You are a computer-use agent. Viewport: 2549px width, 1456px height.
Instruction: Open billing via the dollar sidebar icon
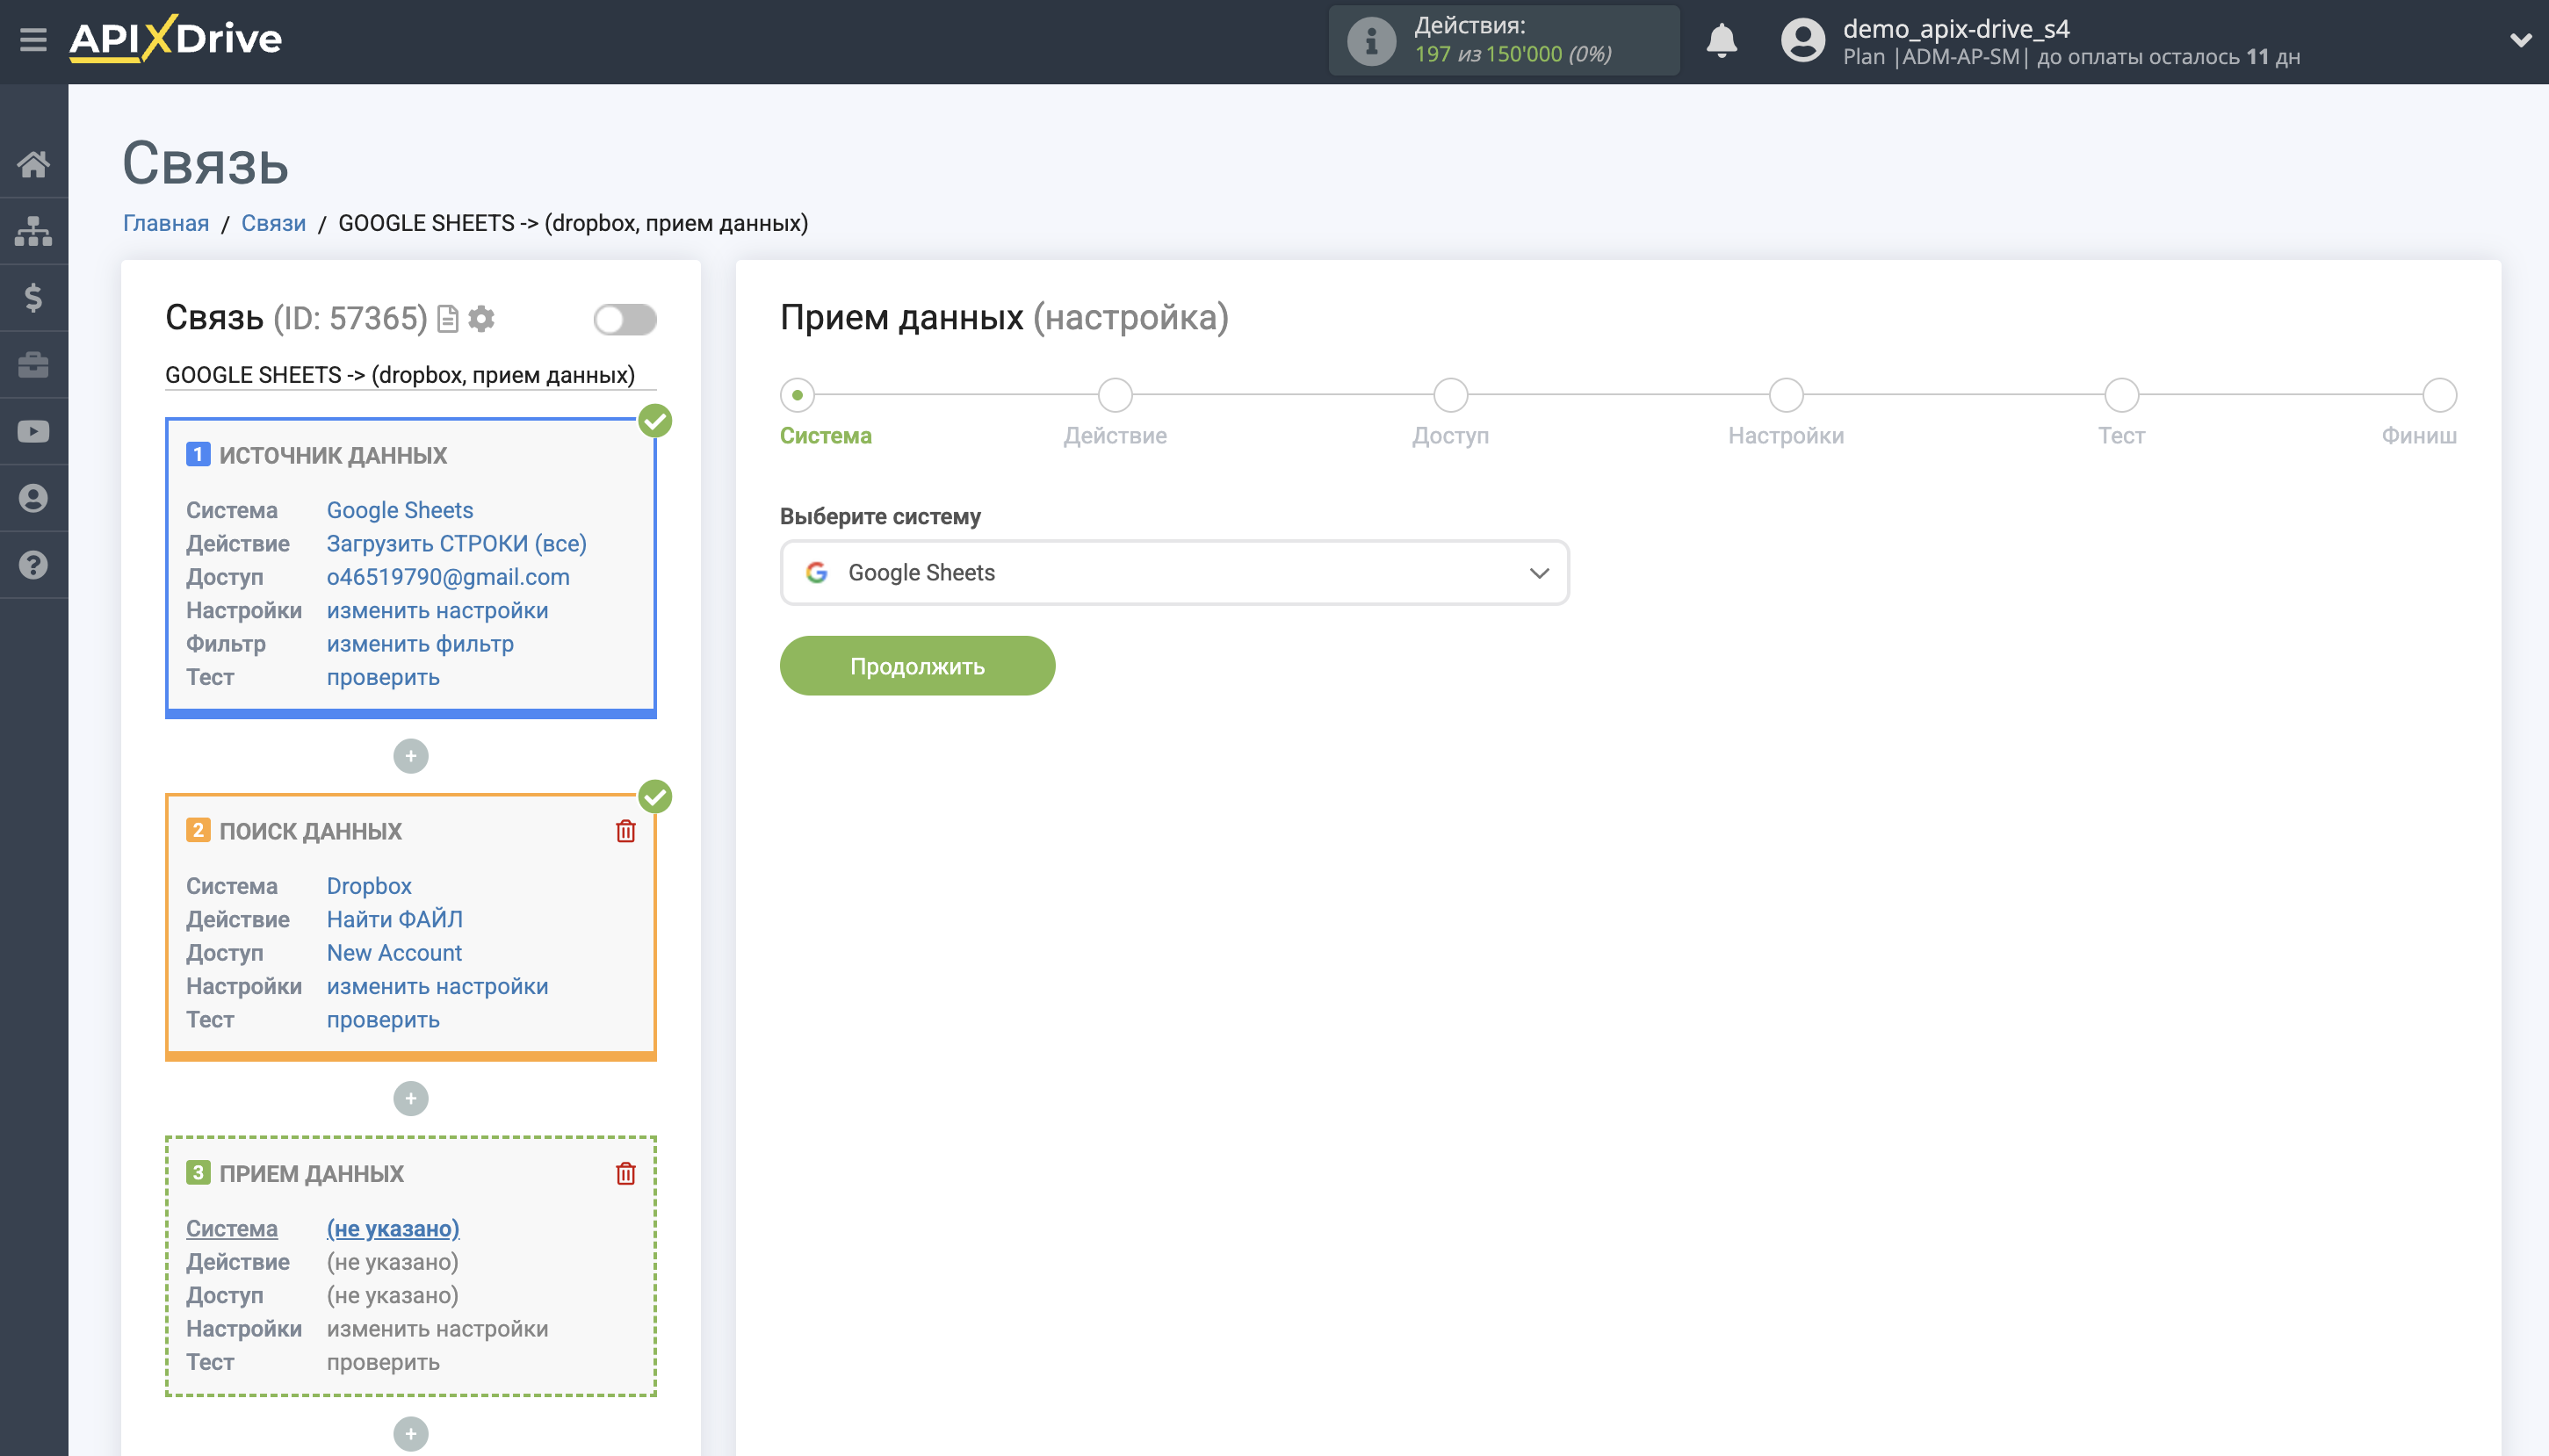pyautogui.click(x=33, y=297)
